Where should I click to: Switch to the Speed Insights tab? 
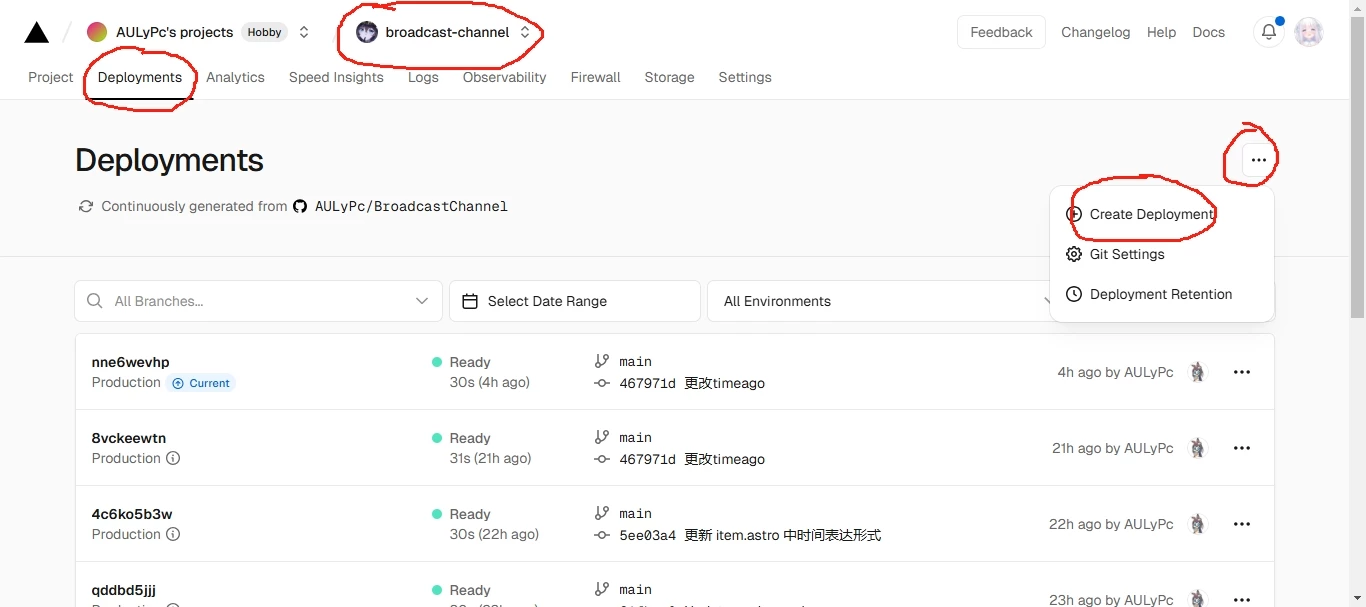coord(336,77)
